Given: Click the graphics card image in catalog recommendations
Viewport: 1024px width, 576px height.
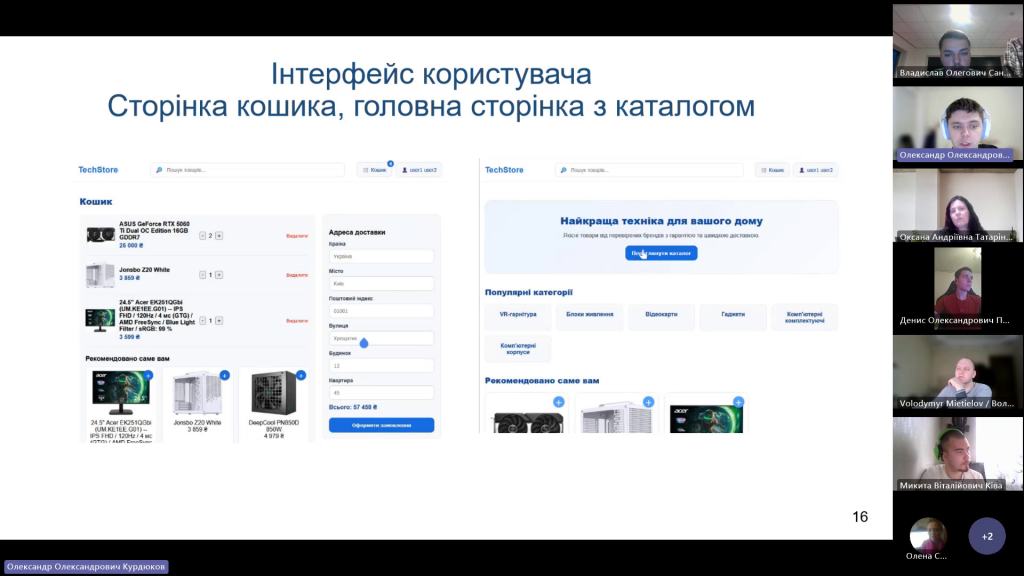Looking at the screenshot, I should coord(528,421).
